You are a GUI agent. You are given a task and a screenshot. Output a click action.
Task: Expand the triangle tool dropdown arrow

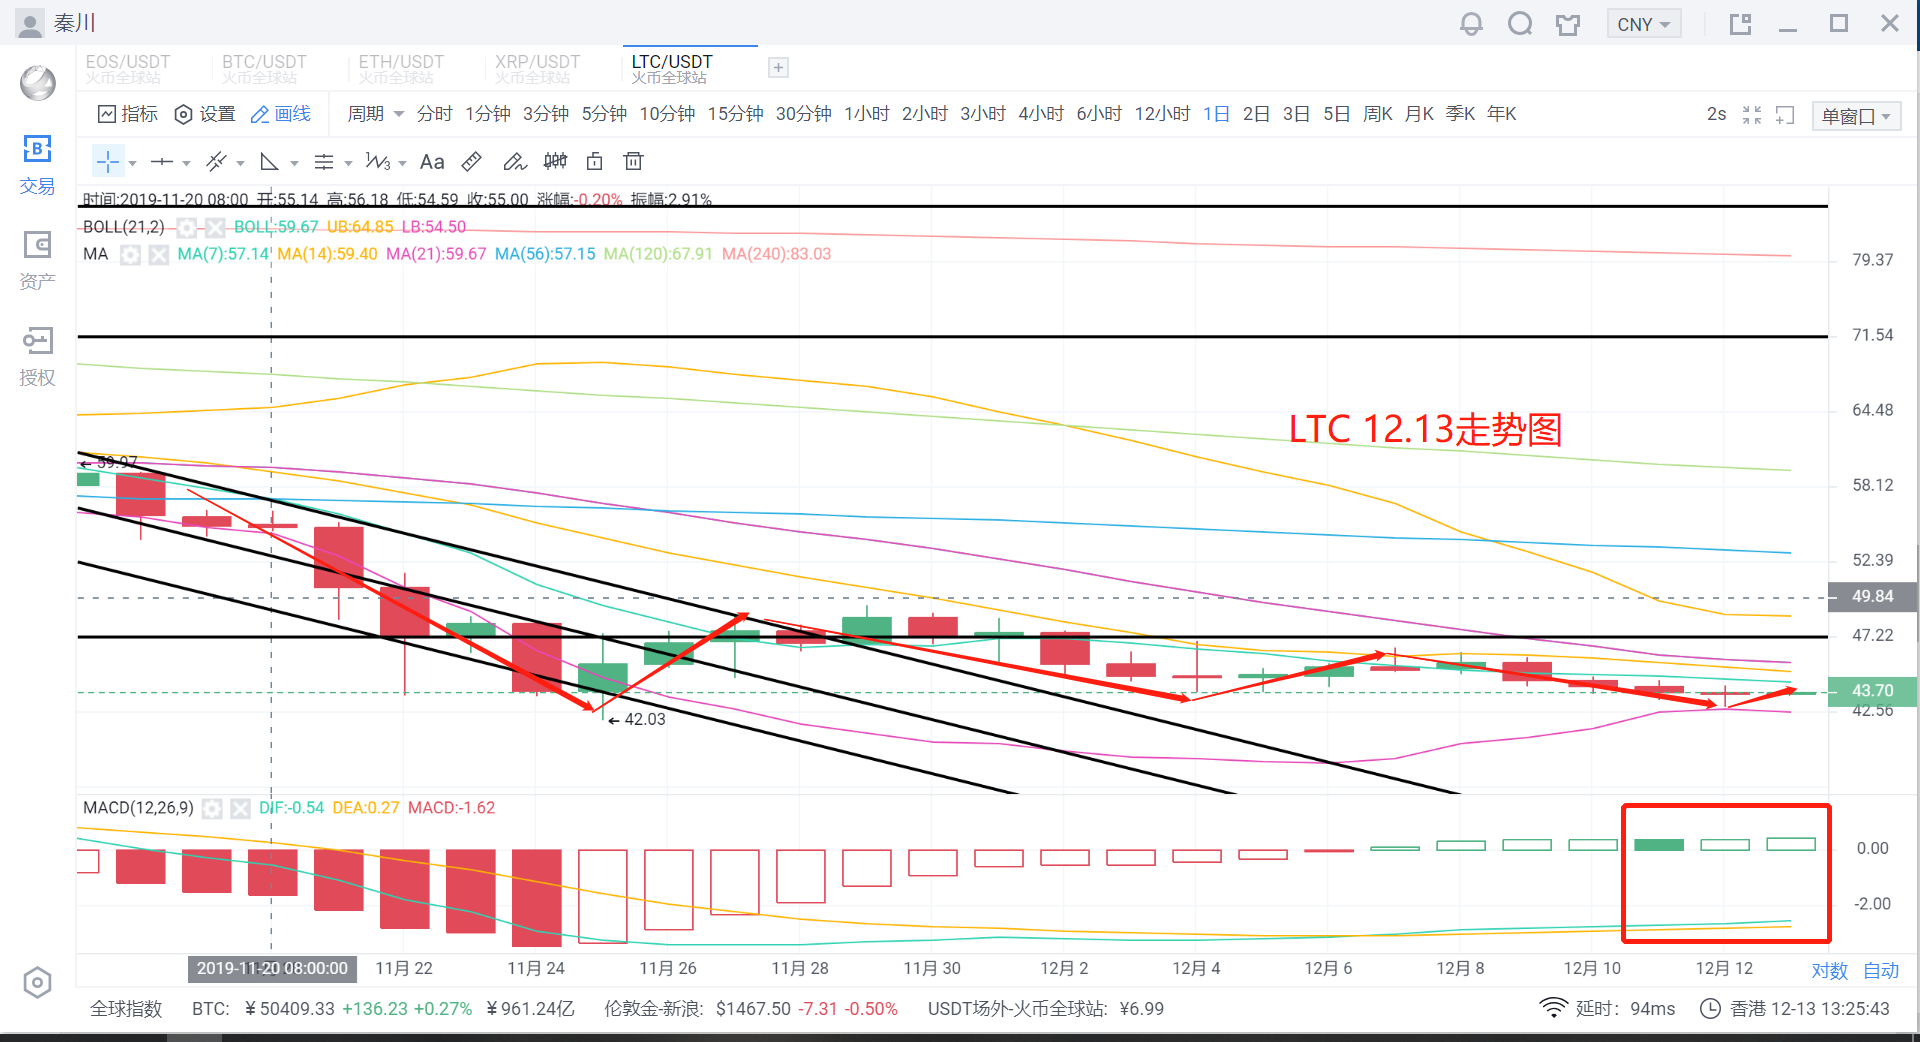294,163
